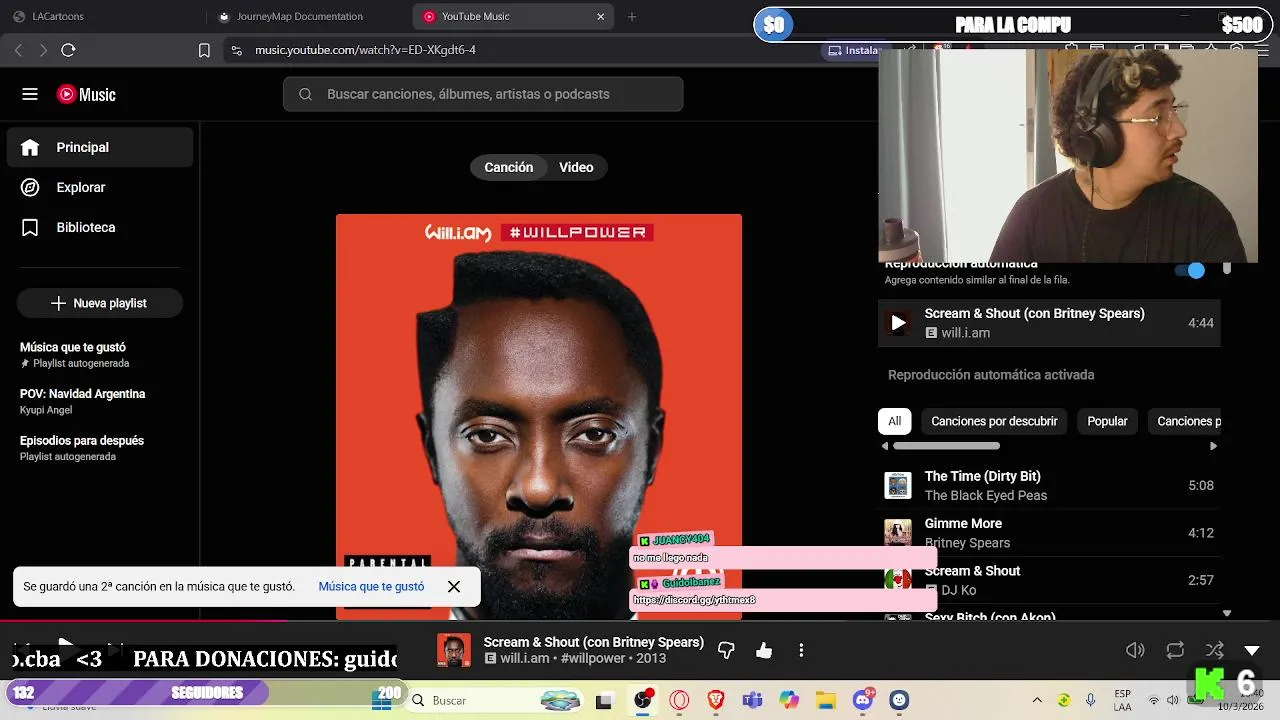Open Biblioteca in the sidebar
The image size is (1280, 720).
[100, 227]
